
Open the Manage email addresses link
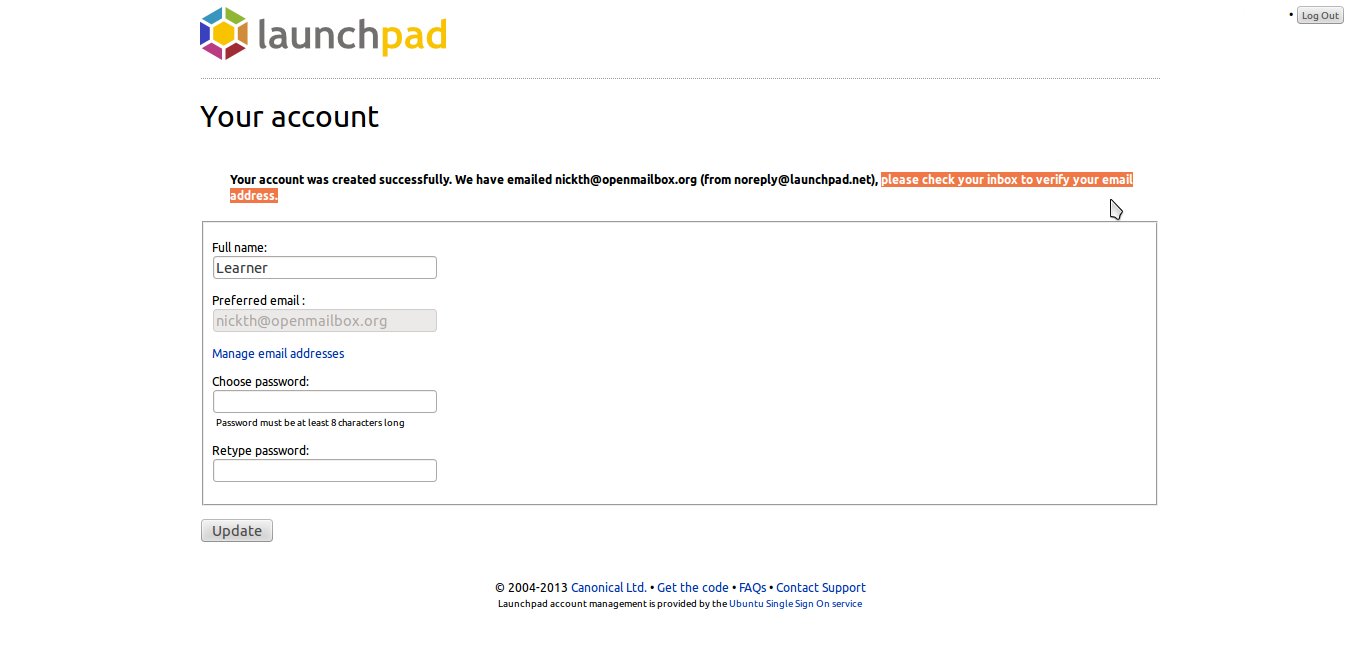click(278, 354)
